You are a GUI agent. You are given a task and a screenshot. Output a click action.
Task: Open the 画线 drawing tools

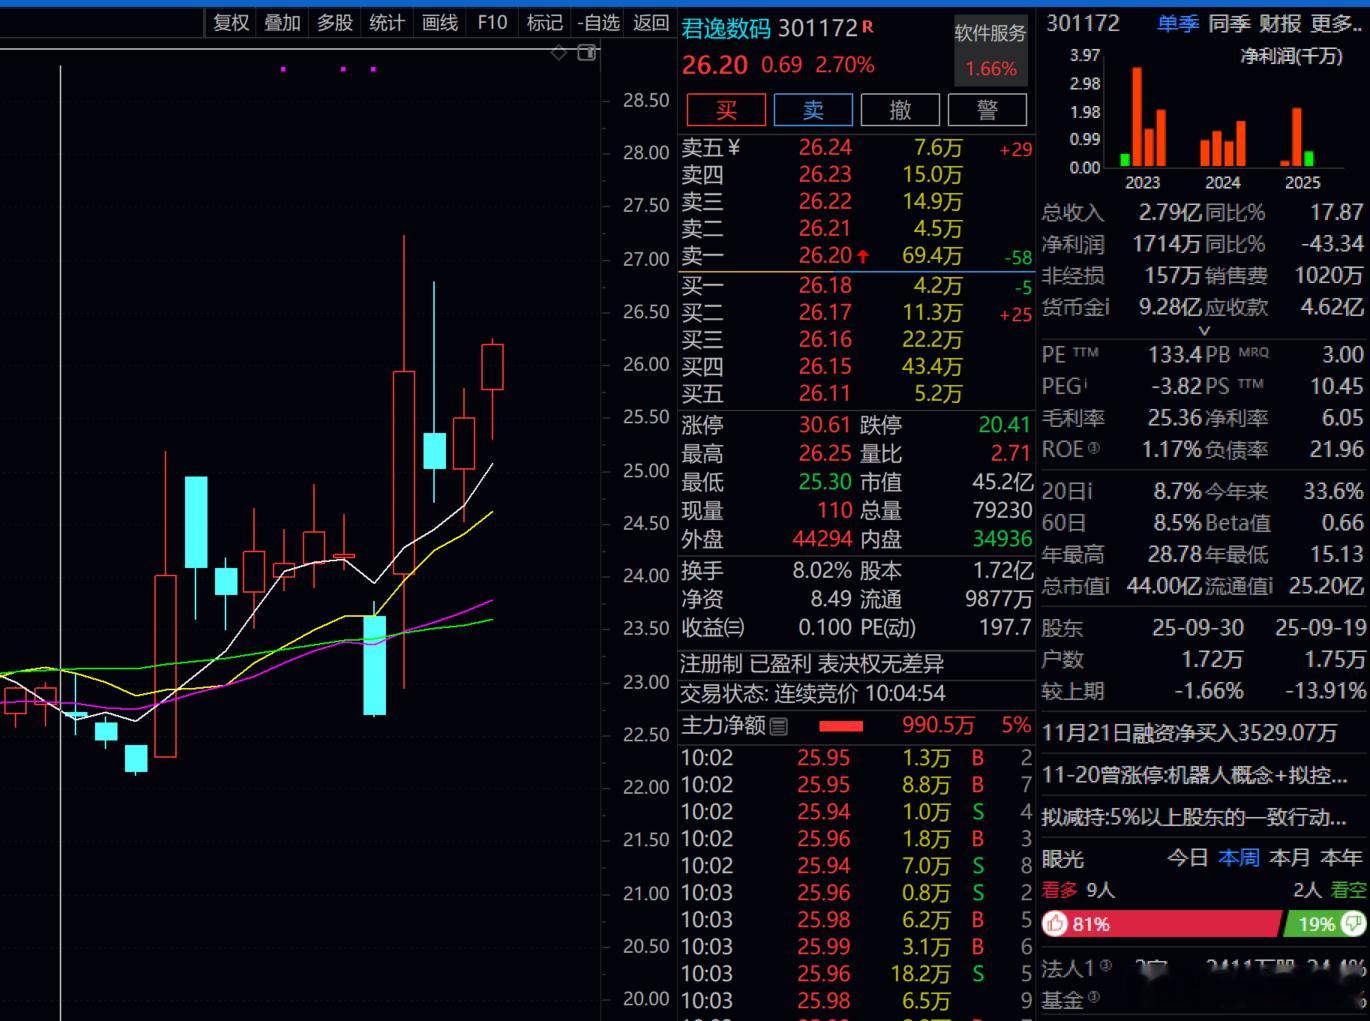coord(440,23)
